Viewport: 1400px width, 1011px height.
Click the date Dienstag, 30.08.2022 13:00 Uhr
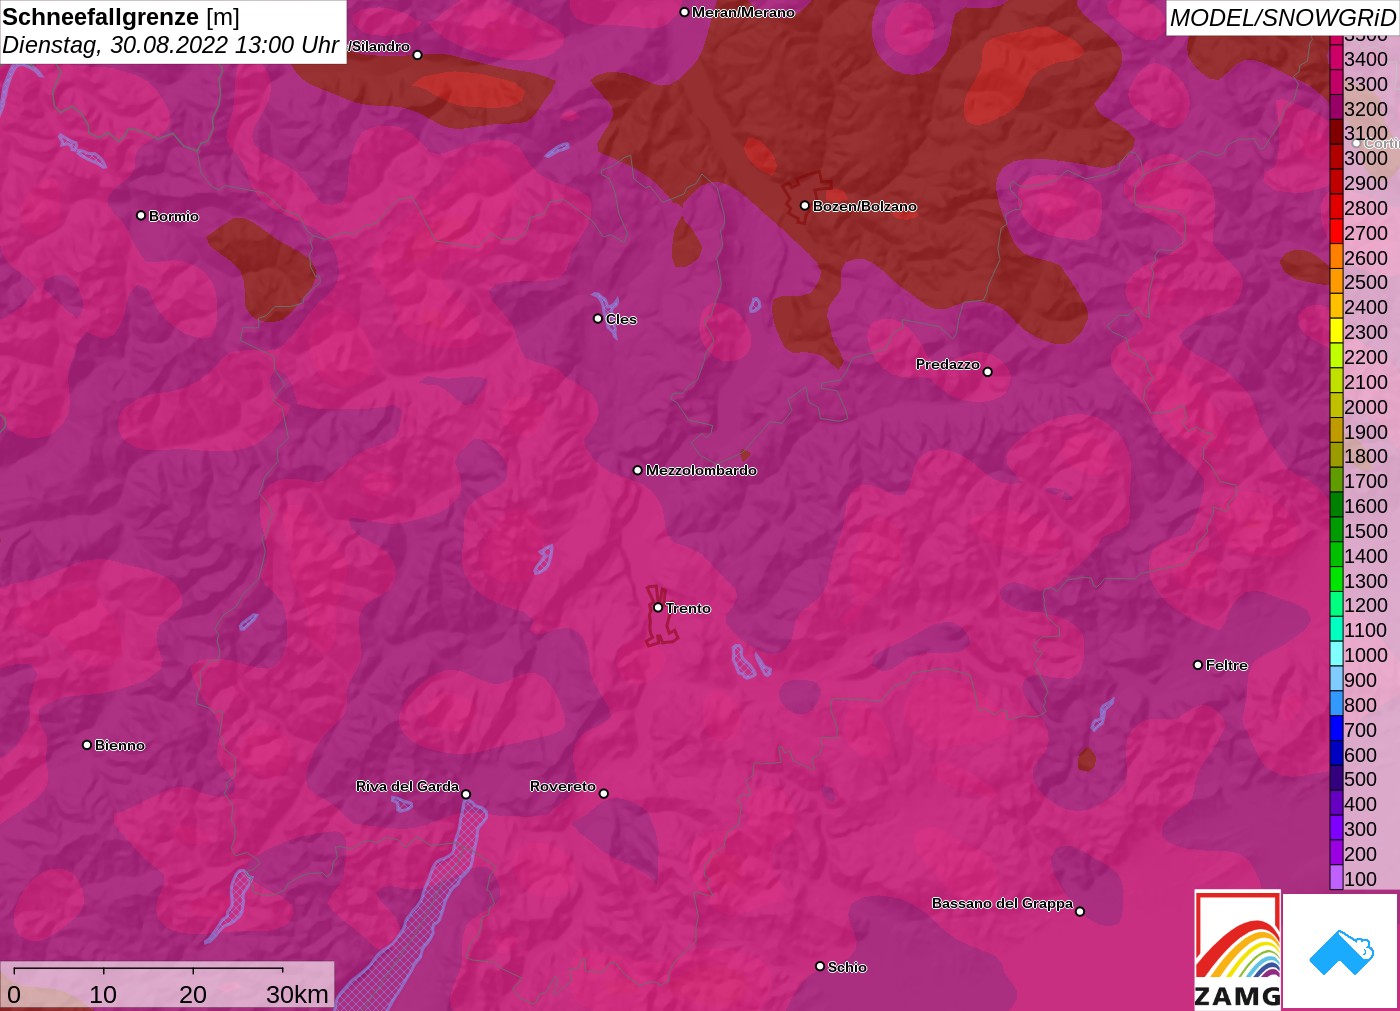[x=170, y=45]
